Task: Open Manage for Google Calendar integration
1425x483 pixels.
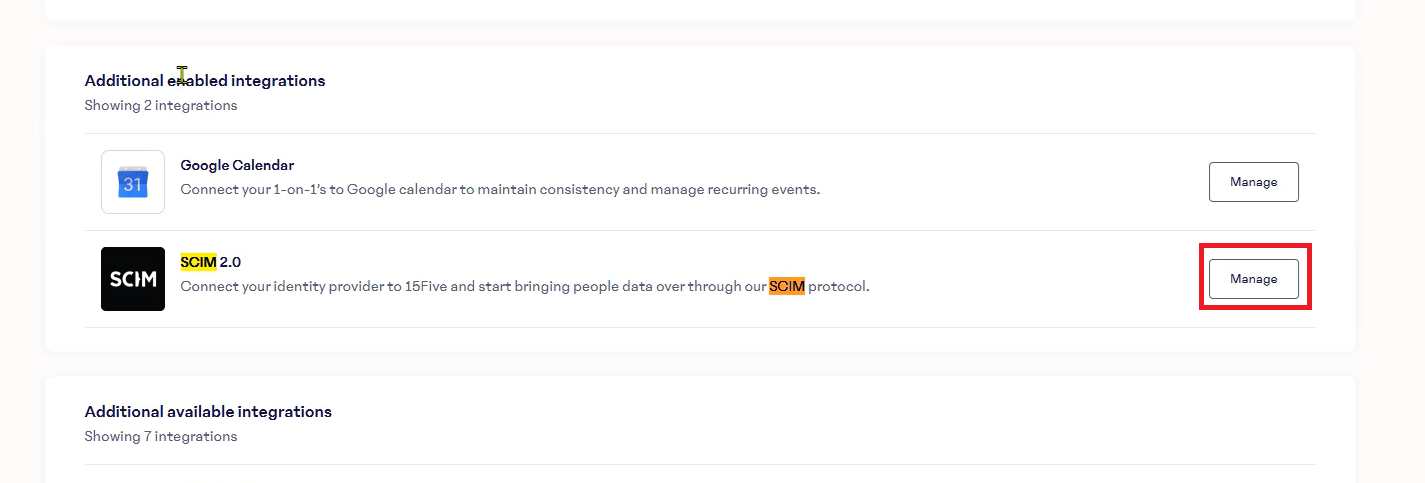Action: [x=1254, y=182]
